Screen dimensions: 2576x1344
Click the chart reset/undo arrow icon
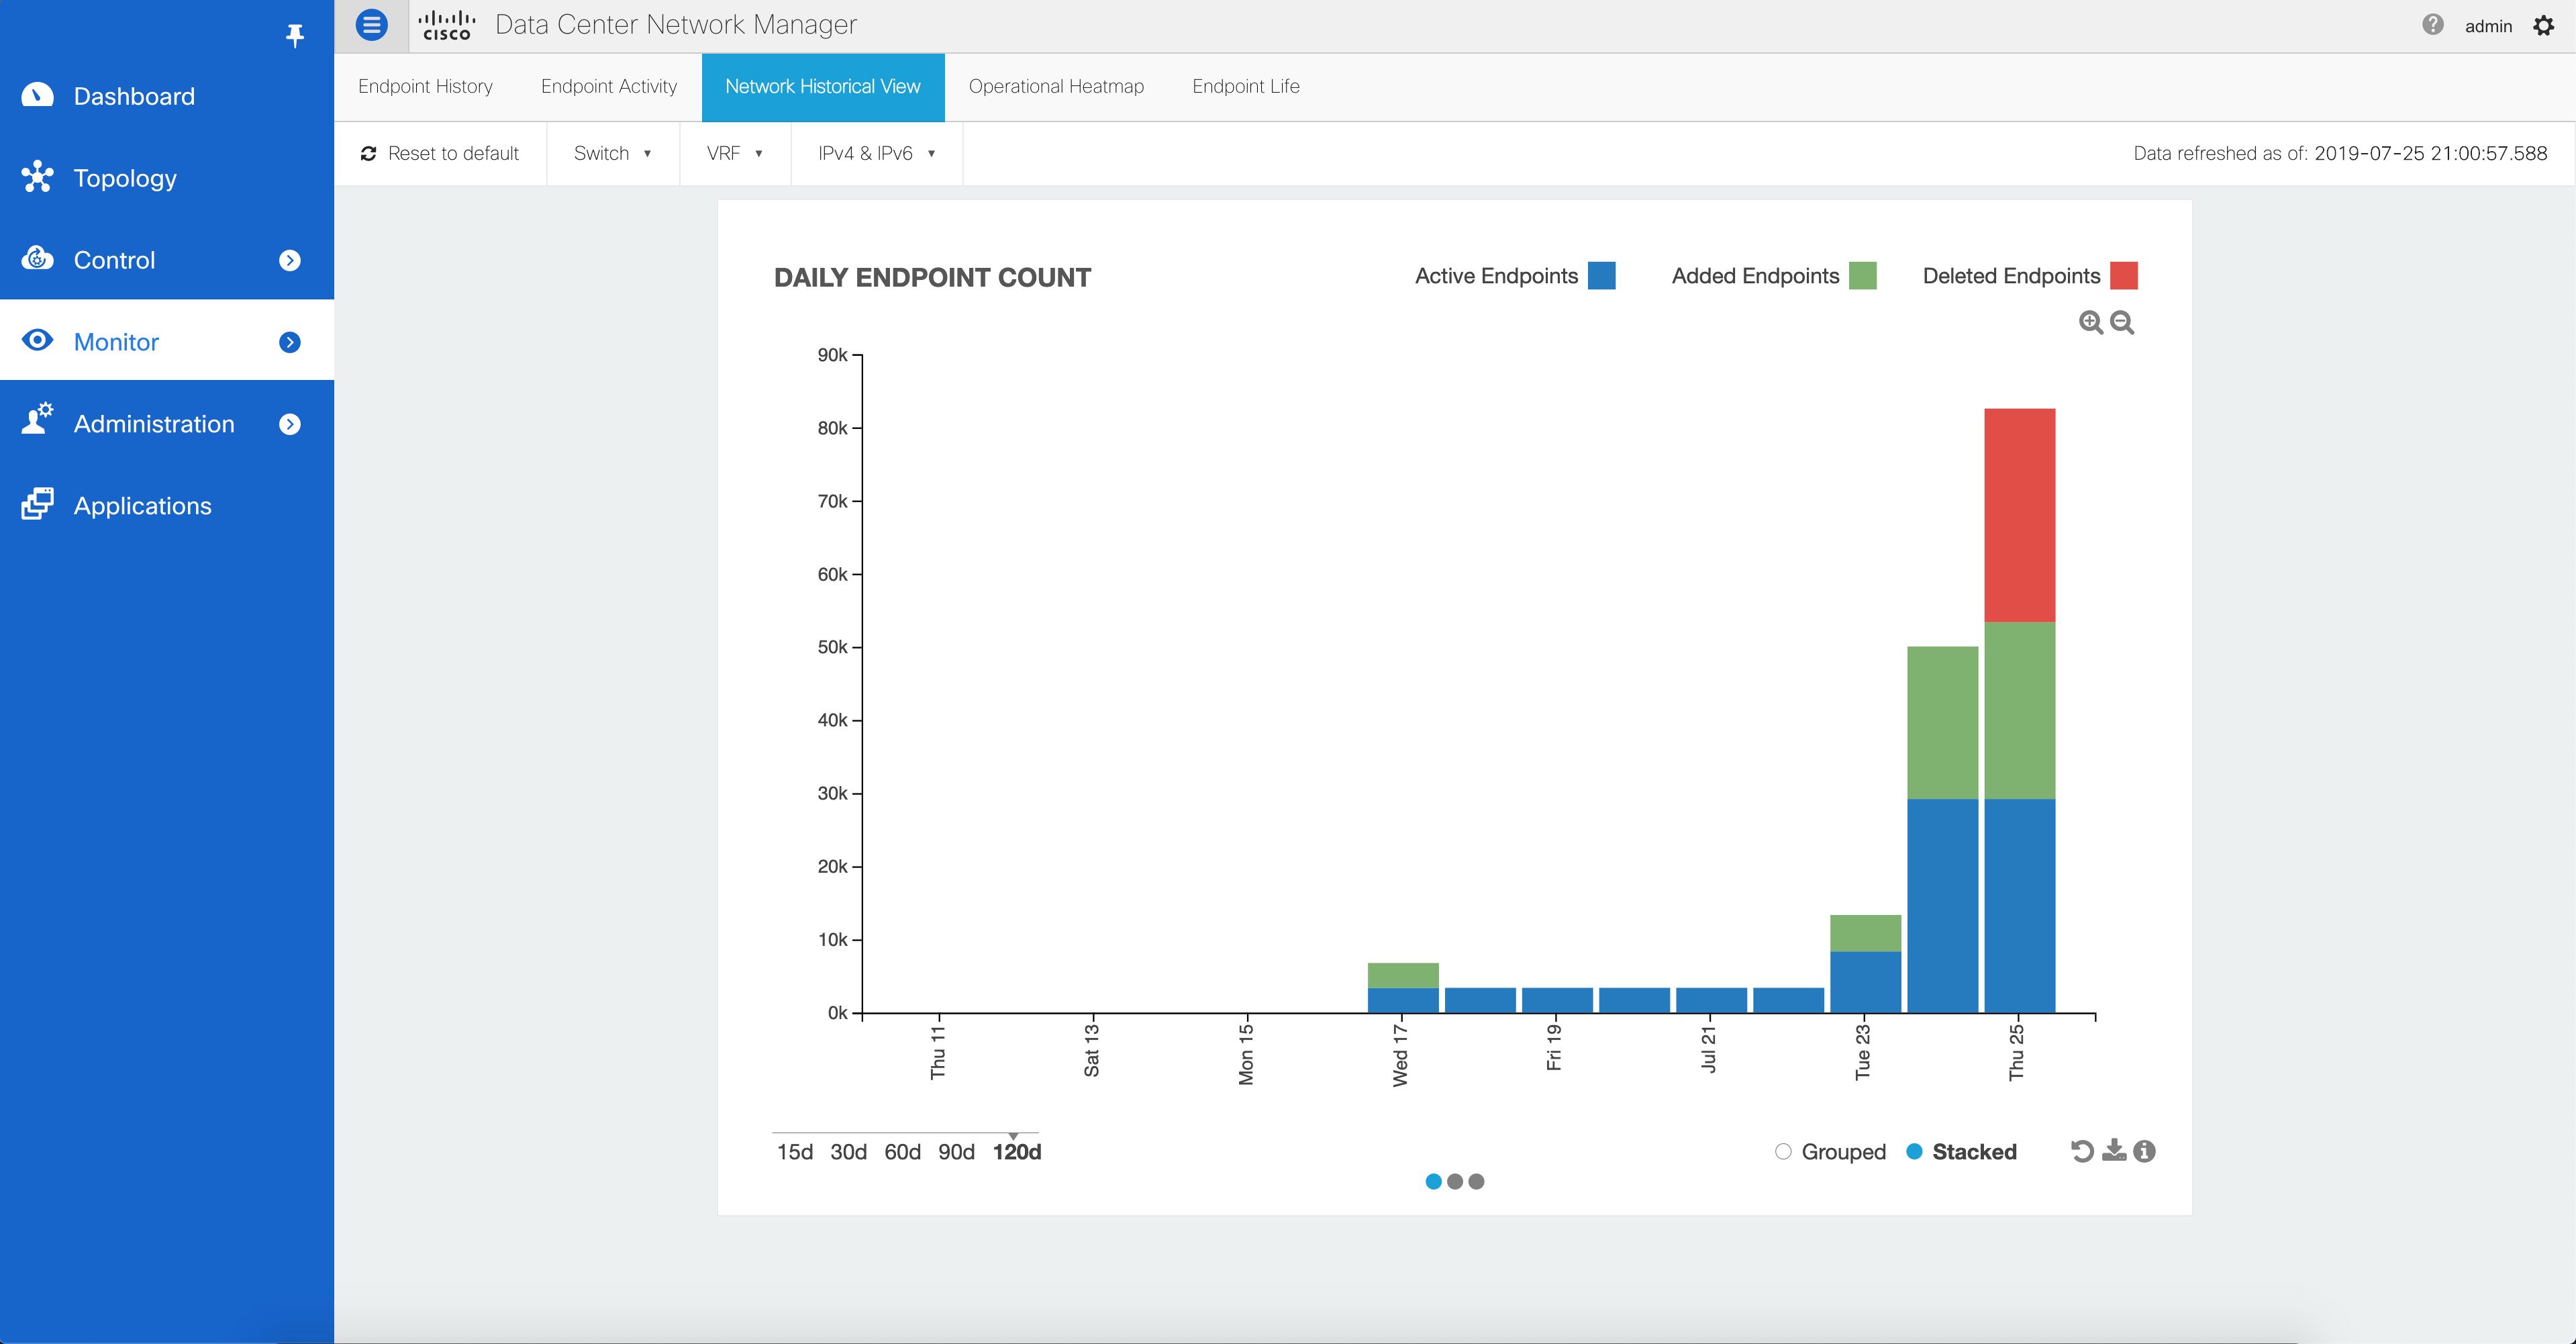pyautogui.click(x=2082, y=1151)
